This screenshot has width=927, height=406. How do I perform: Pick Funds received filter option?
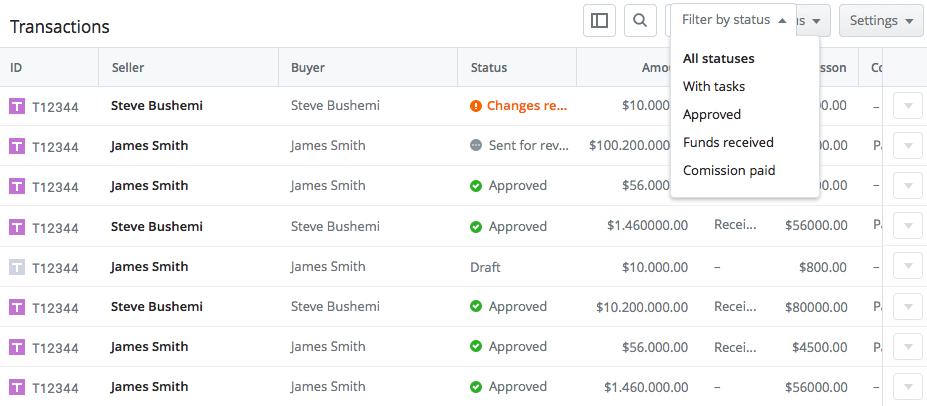coord(728,143)
